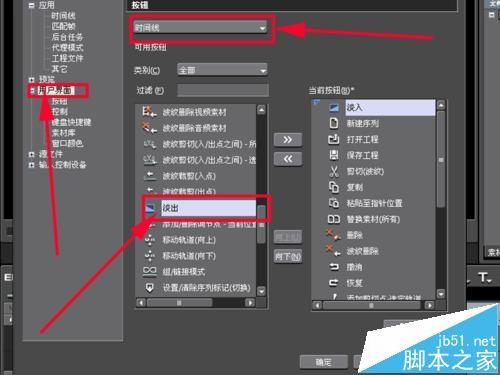The height and width of the screenshot is (375, 500).
Task: Click the 波纹删除 icon in current buttons
Action: tap(334, 251)
